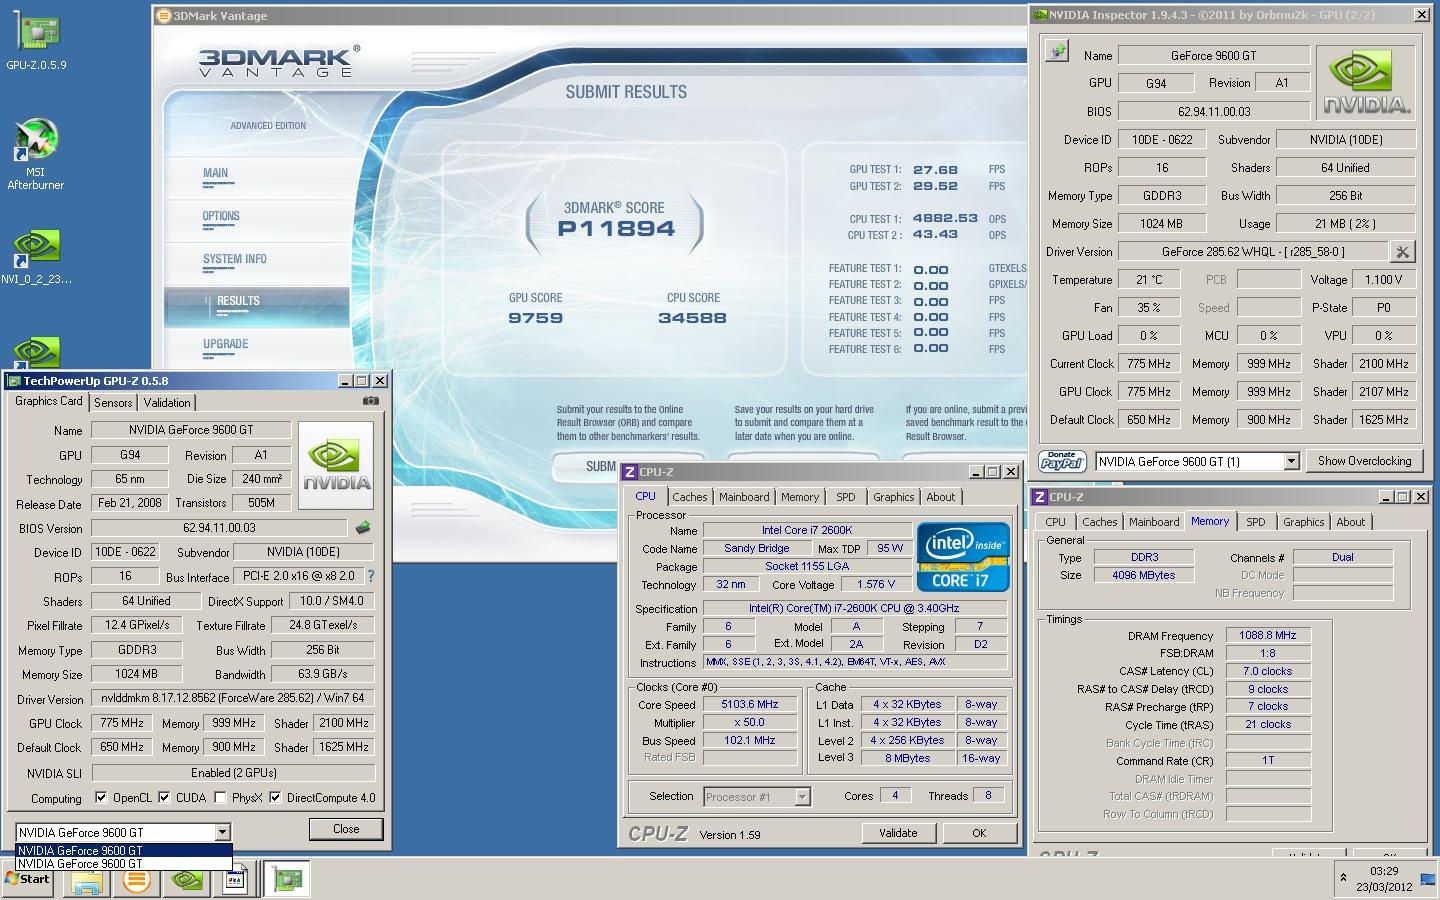
Task: Open SPD tab in front CPU-Z window
Action: click(846, 497)
